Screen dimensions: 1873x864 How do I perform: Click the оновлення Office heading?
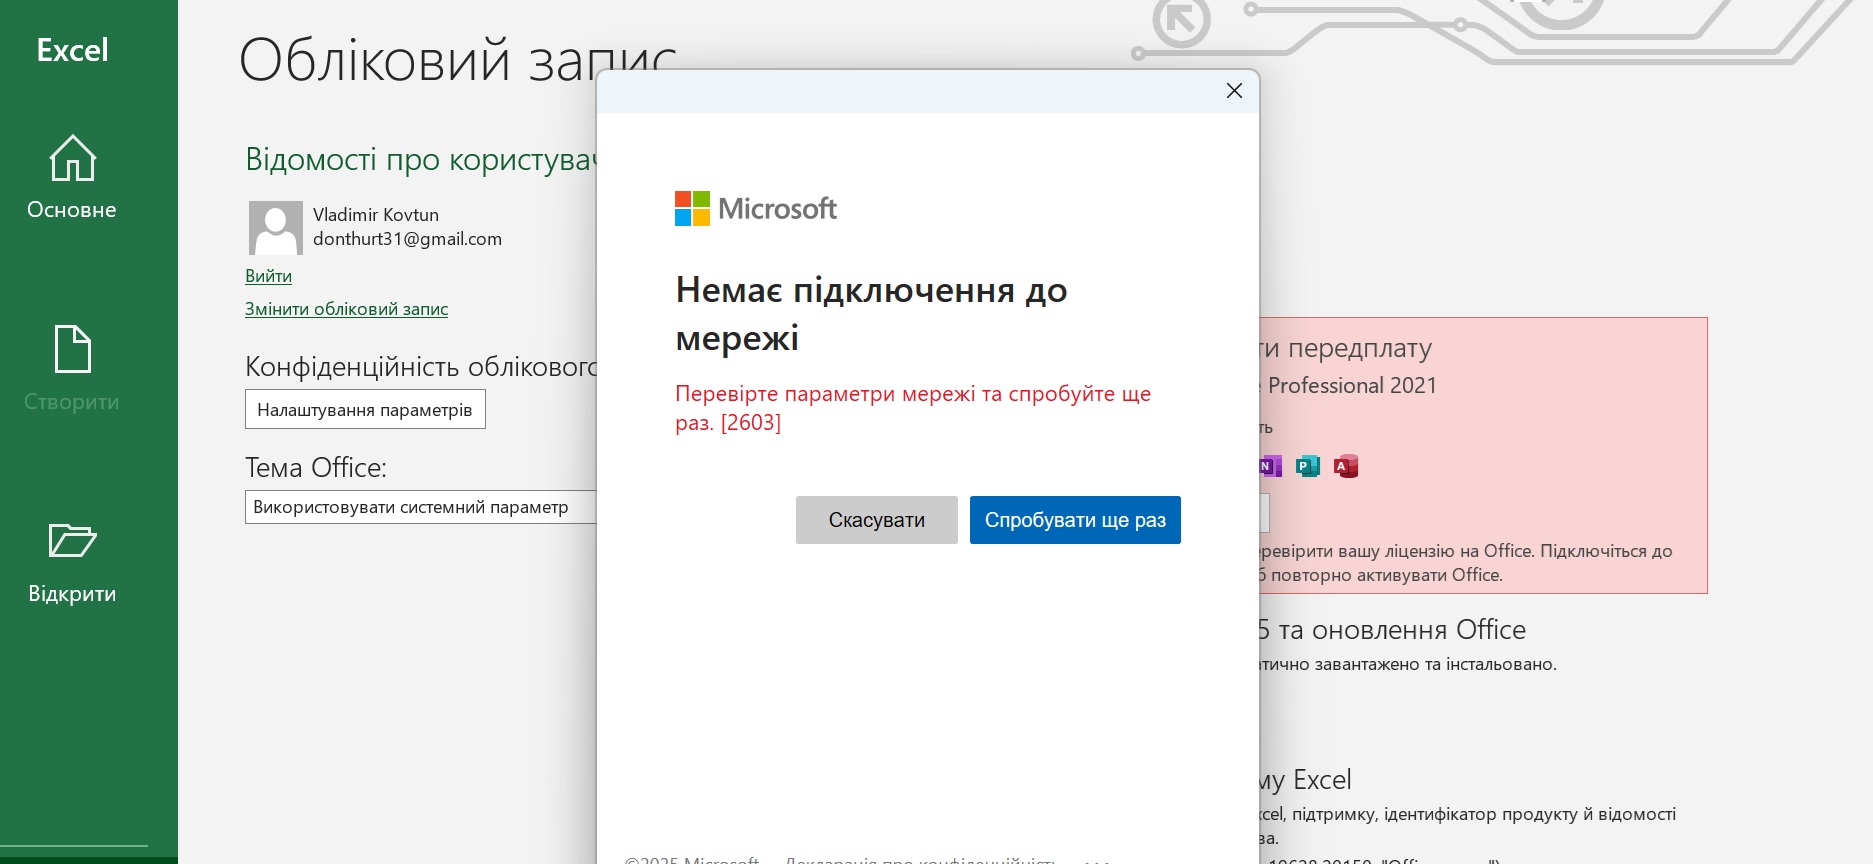click(x=1419, y=630)
